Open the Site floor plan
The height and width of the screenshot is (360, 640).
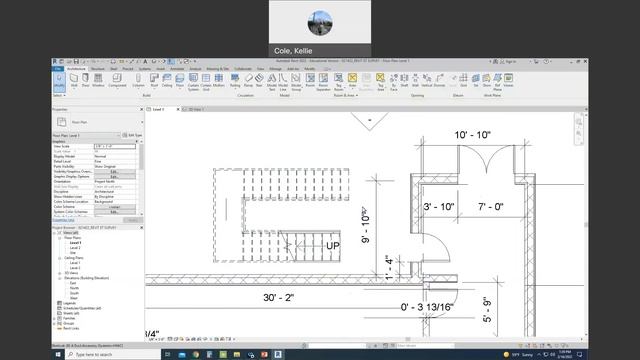tap(73, 253)
